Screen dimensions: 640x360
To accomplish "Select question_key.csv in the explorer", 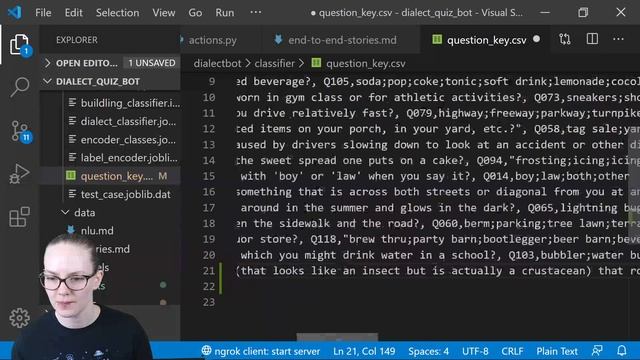I will [116, 176].
